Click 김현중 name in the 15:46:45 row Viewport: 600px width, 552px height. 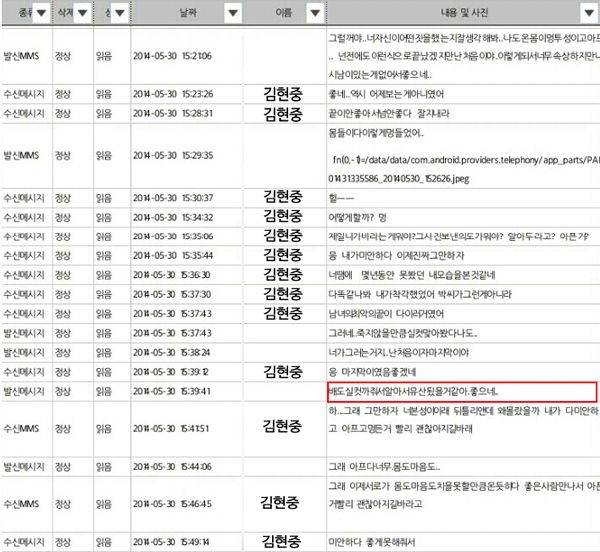pyautogui.click(x=281, y=504)
